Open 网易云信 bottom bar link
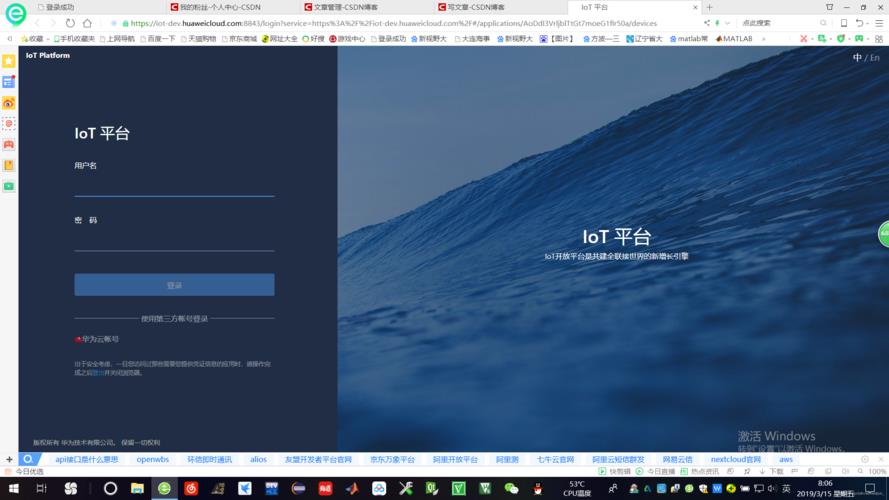The width and height of the screenshot is (889, 500). click(x=678, y=459)
